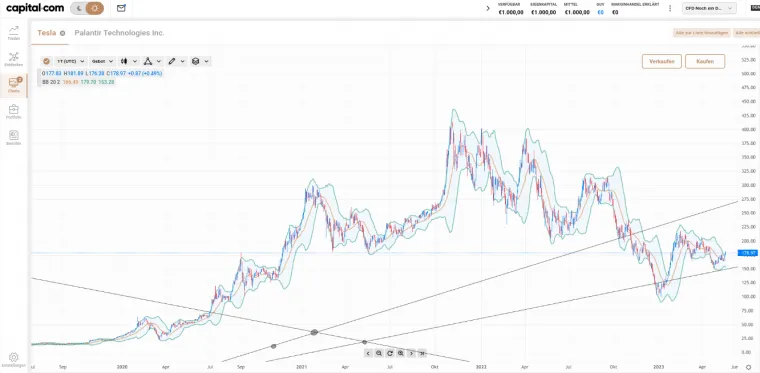Select the pencil drawing tool icon

pos(172,62)
